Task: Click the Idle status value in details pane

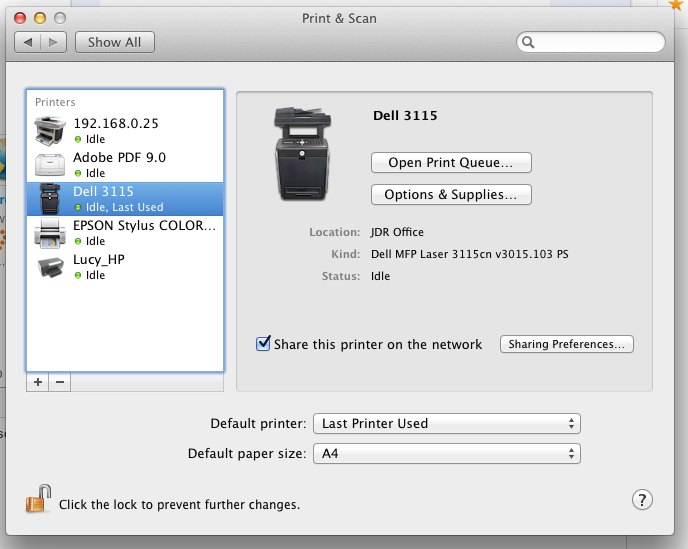Action: click(x=380, y=276)
